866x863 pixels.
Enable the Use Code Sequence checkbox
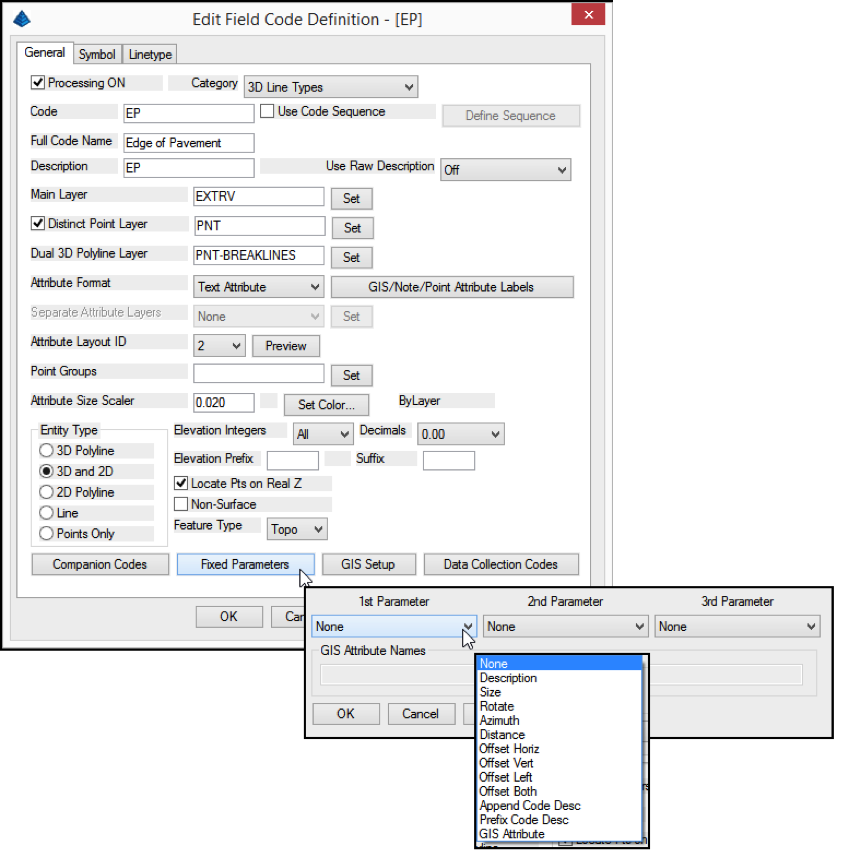tap(267, 111)
